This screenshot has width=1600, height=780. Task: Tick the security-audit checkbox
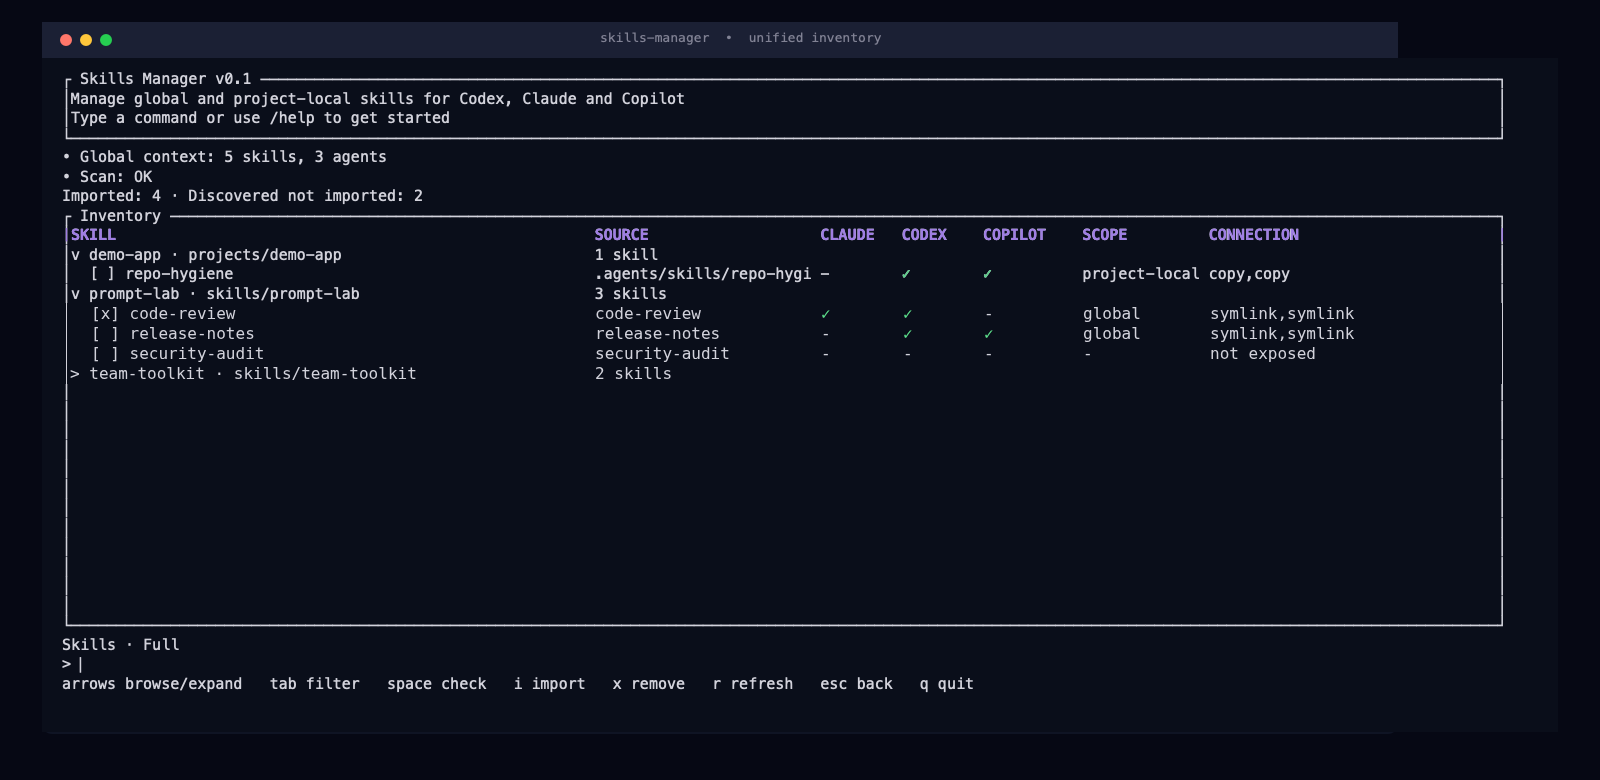[x=105, y=354]
